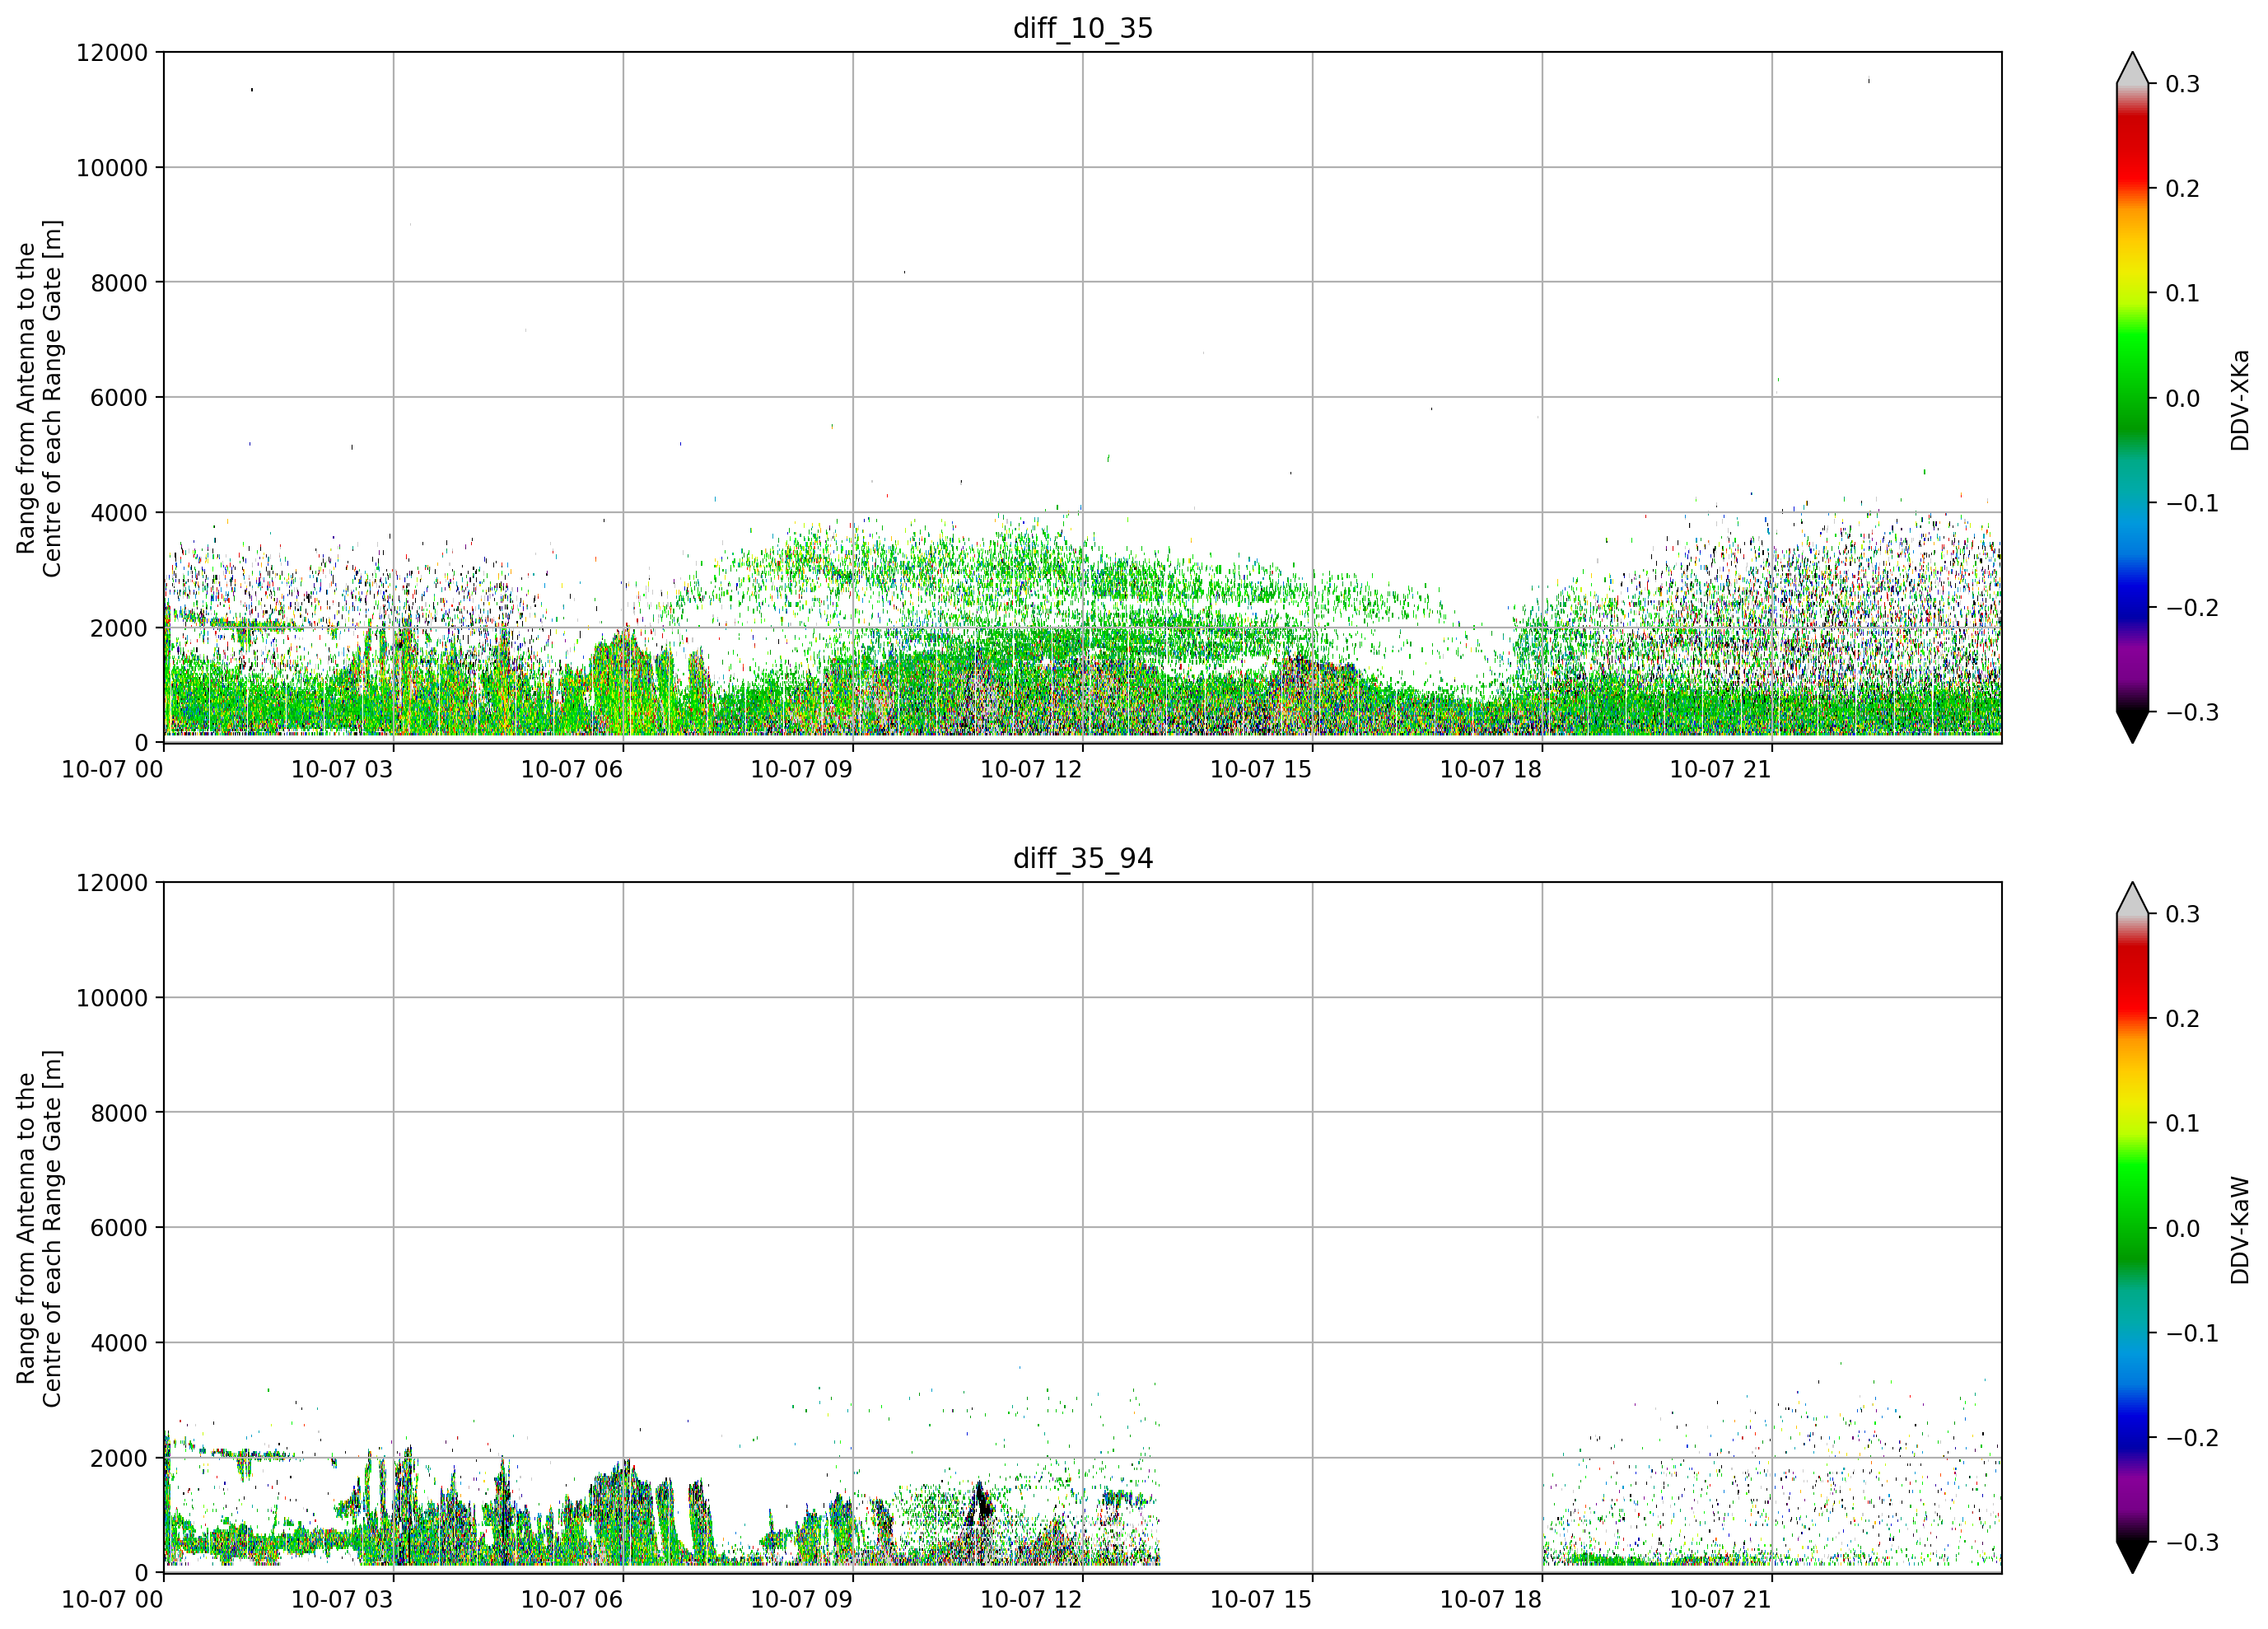The height and width of the screenshot is (1629, 2268).
Task: Click the "10-07 18" x-tick under the diff_10_35 plot
Action: pyautogui.click(x=1491, y=769)
